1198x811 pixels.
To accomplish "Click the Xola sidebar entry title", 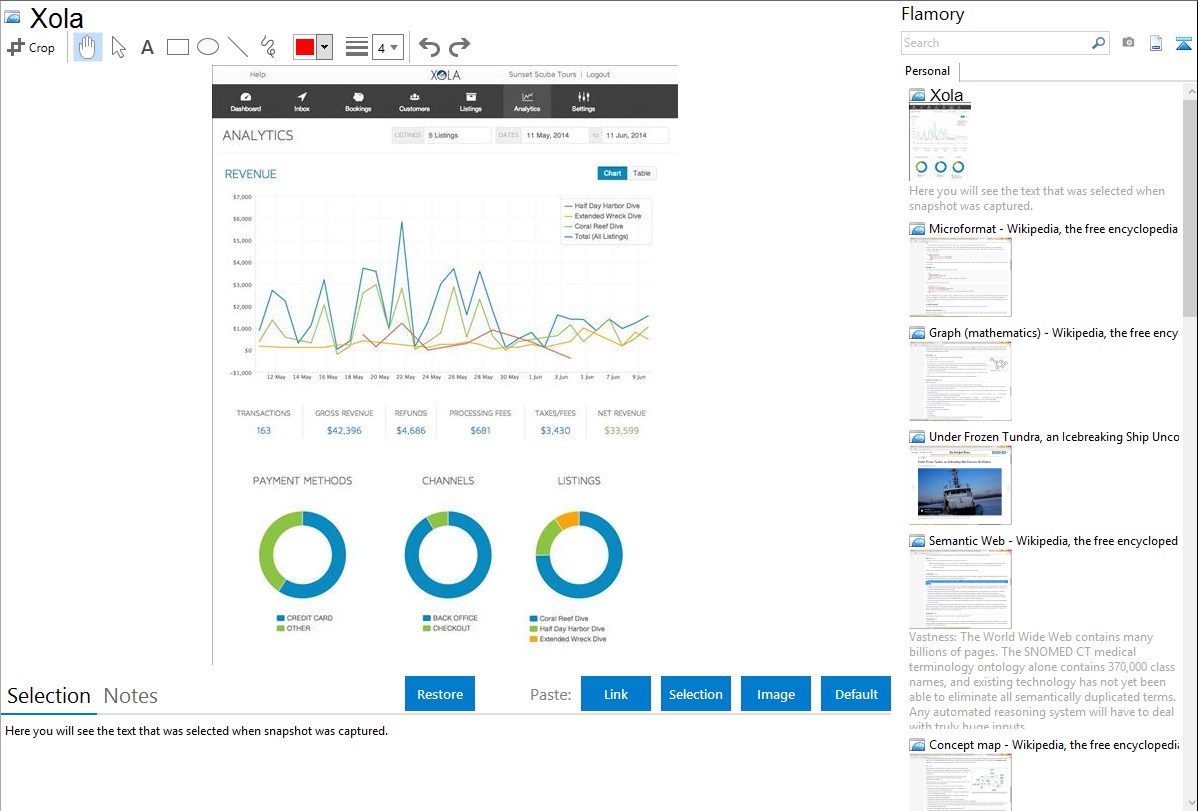I will (x=946, y=95).
